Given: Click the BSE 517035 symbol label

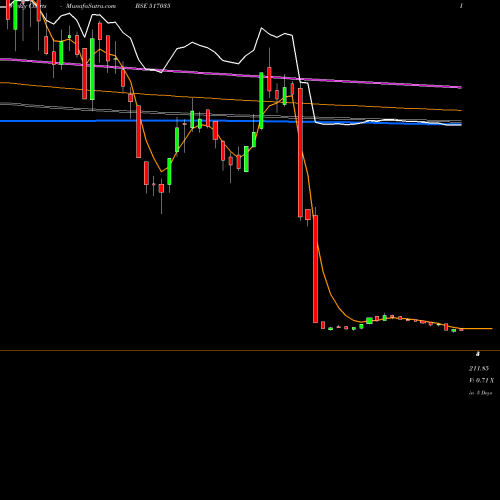Looking at the screenshot, I should coord(152,6).
